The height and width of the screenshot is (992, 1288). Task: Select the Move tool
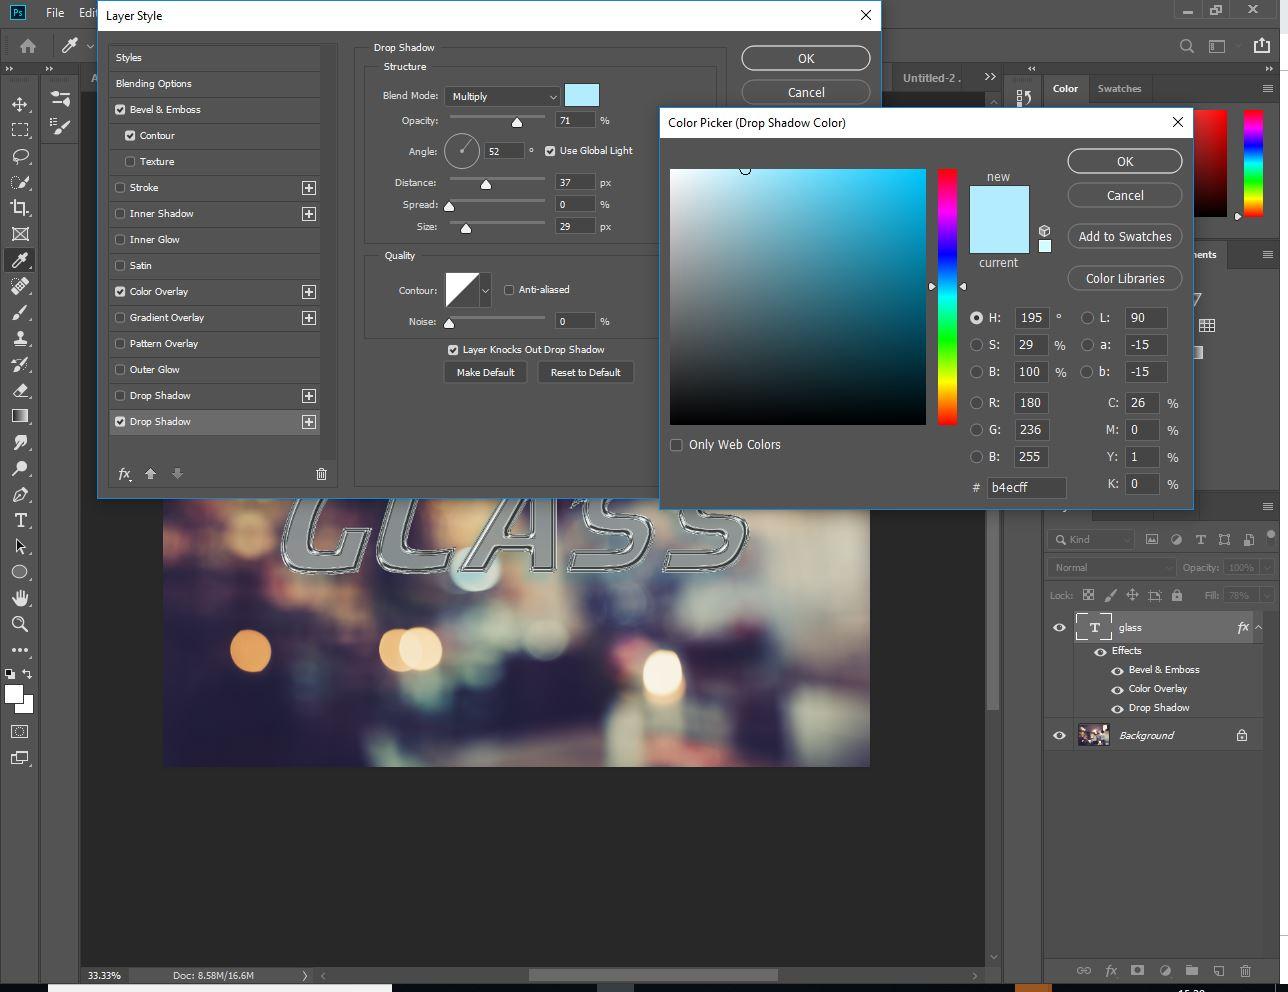(x=20, y=104)
